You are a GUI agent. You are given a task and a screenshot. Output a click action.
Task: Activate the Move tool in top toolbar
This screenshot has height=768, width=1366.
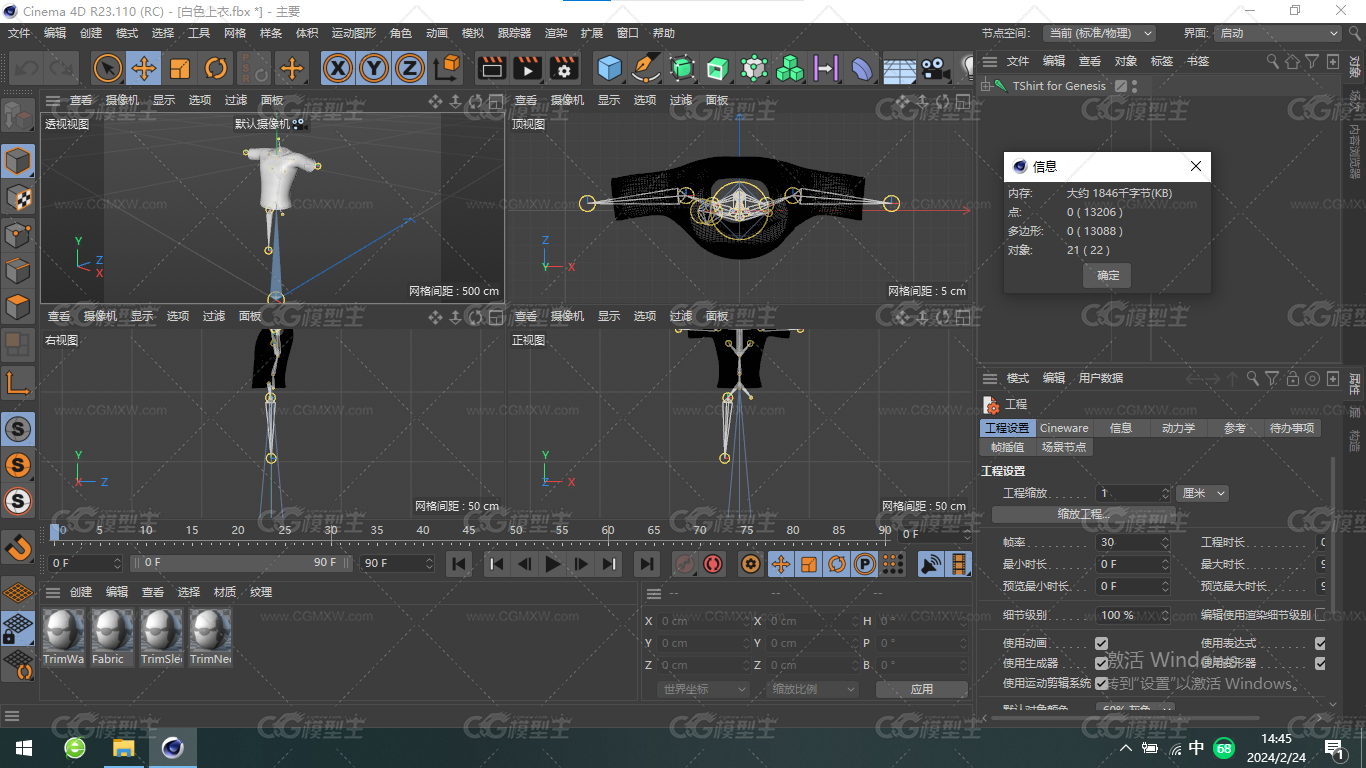click(144, 68)
